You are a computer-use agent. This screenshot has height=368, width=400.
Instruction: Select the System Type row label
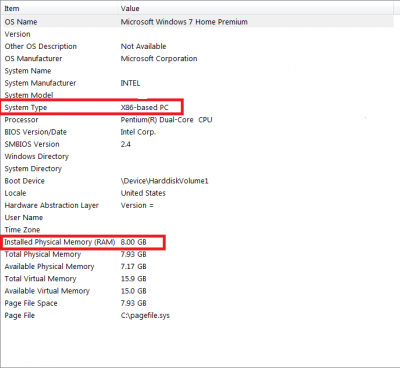[x=26, y=108]
